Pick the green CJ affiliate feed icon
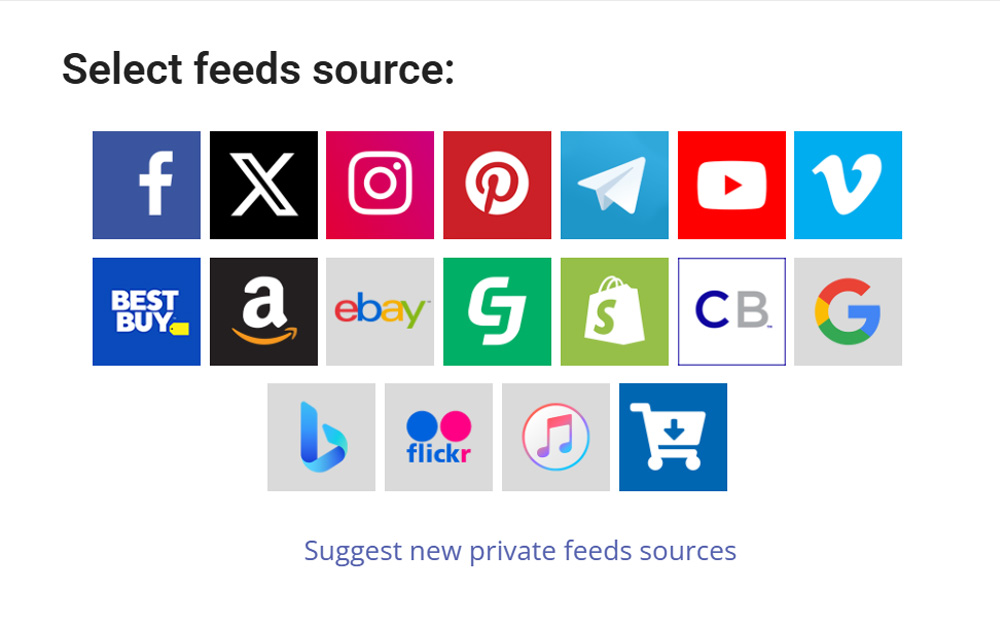The height and width of the screenshot is (627, 1000). [x=497, y=311]
